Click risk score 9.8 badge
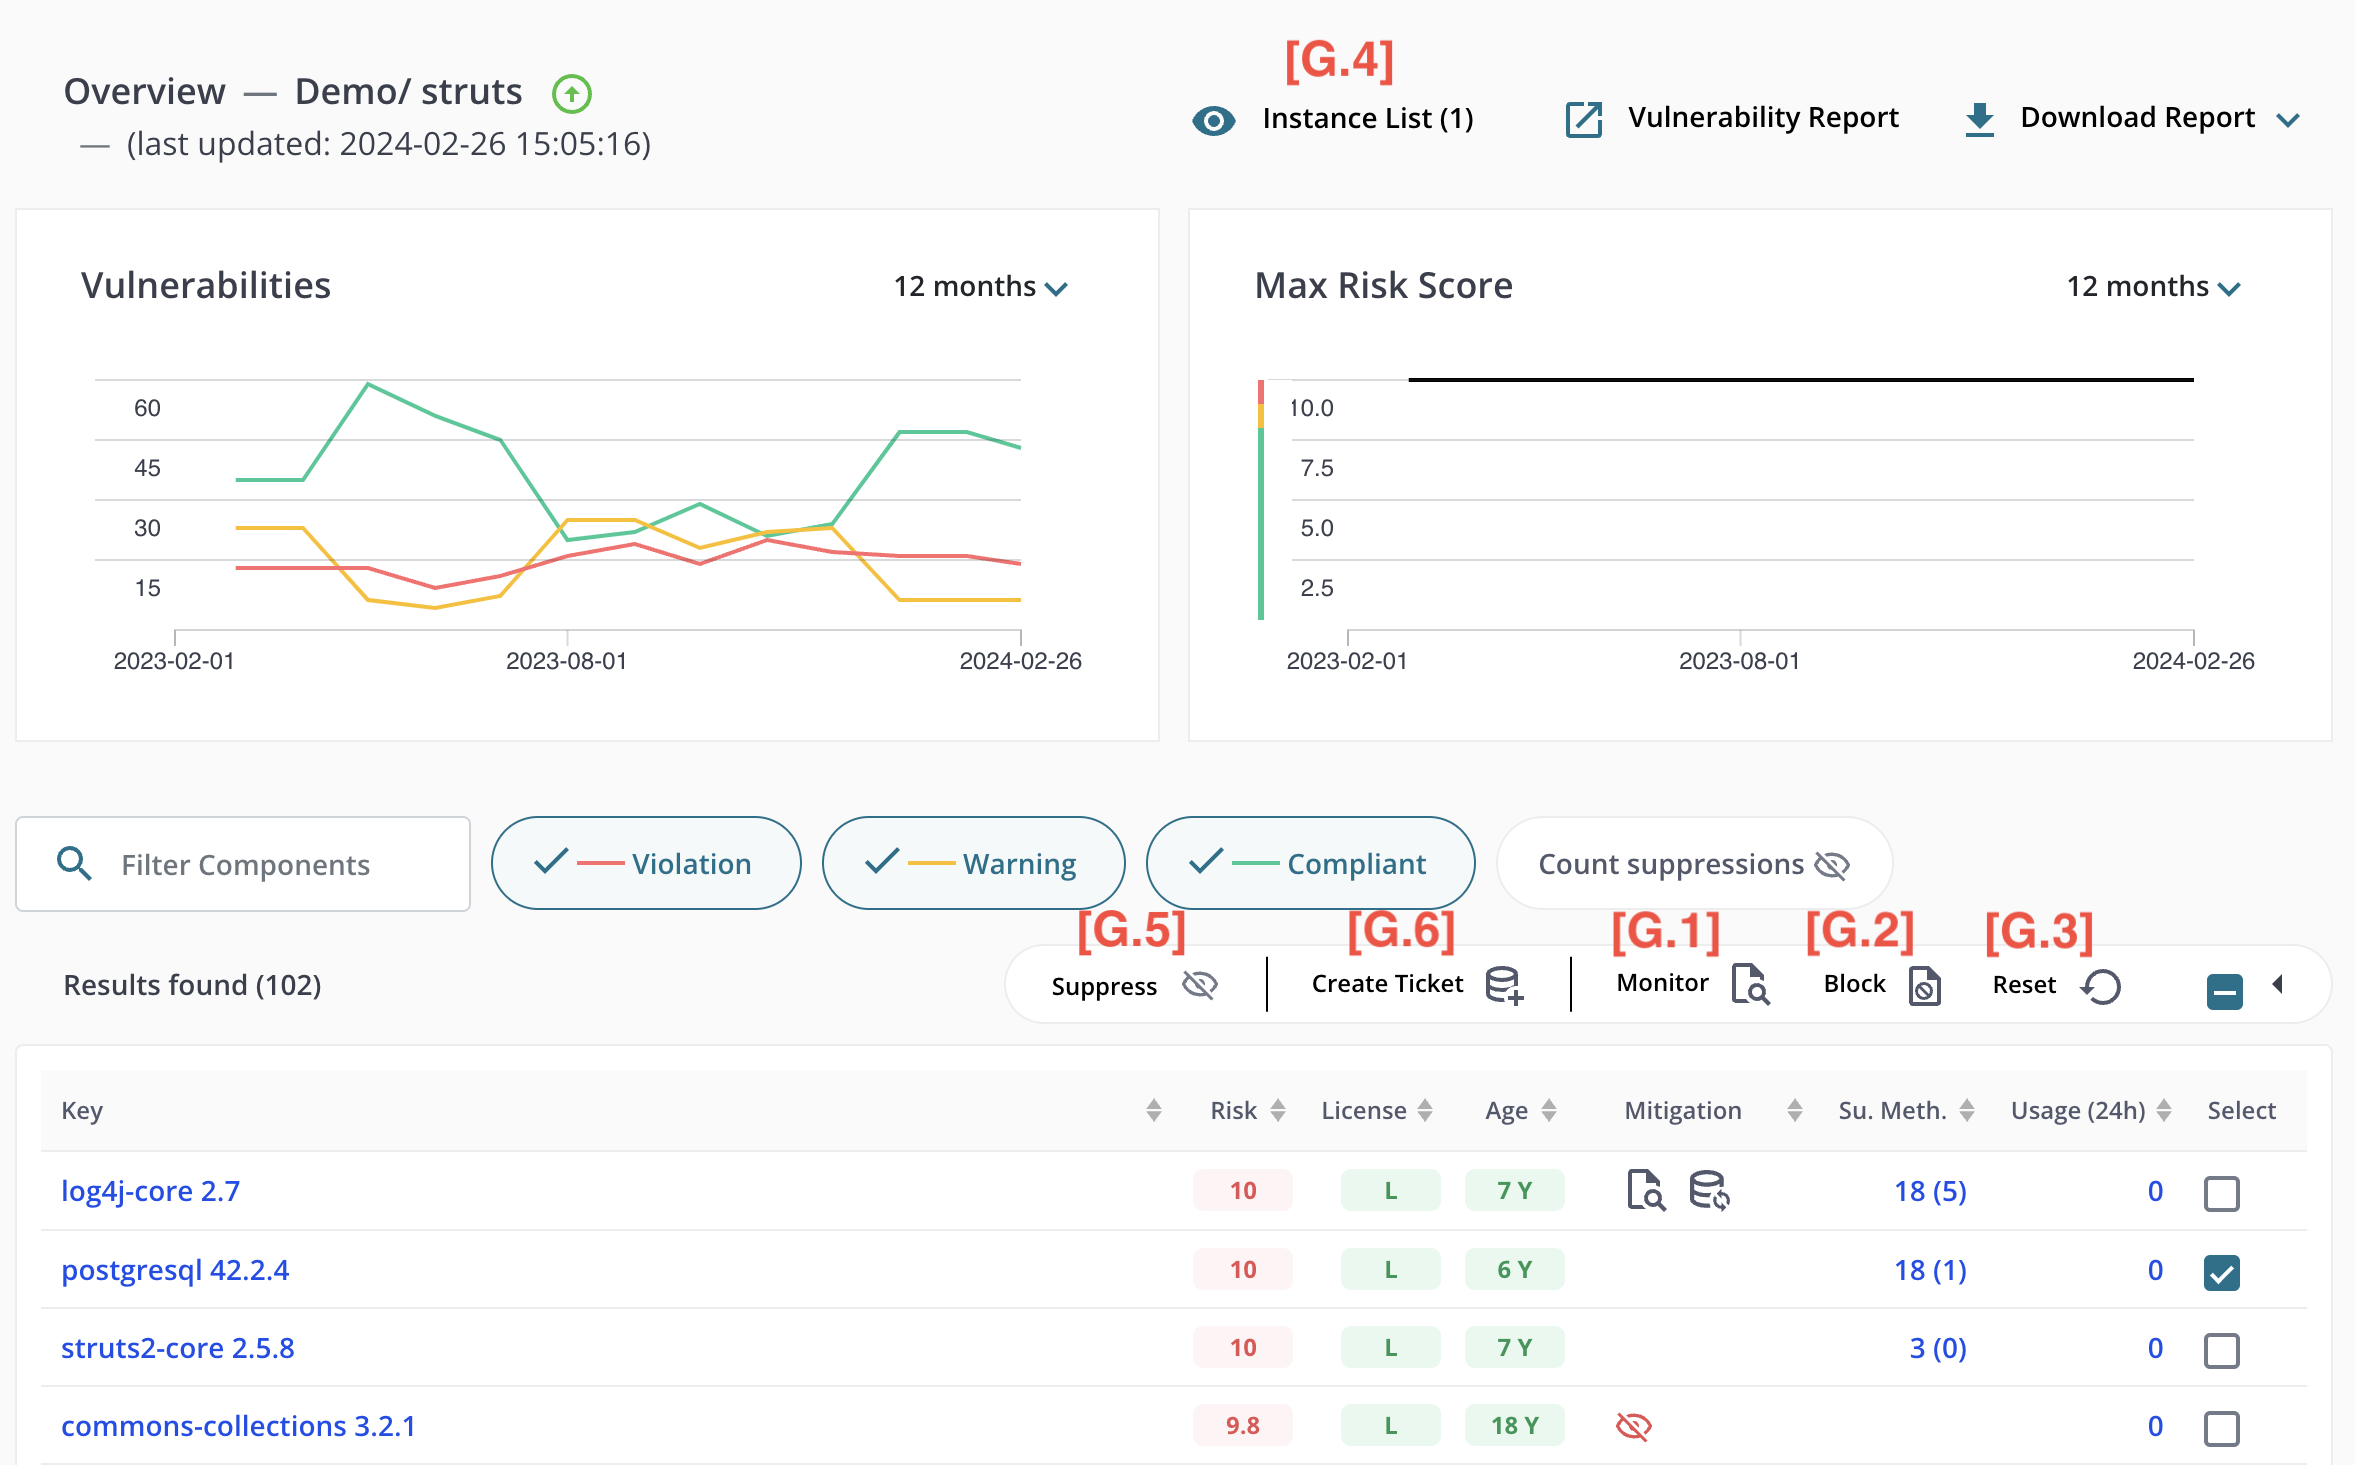The image size is (2355, 1465). [1242, 1426]
